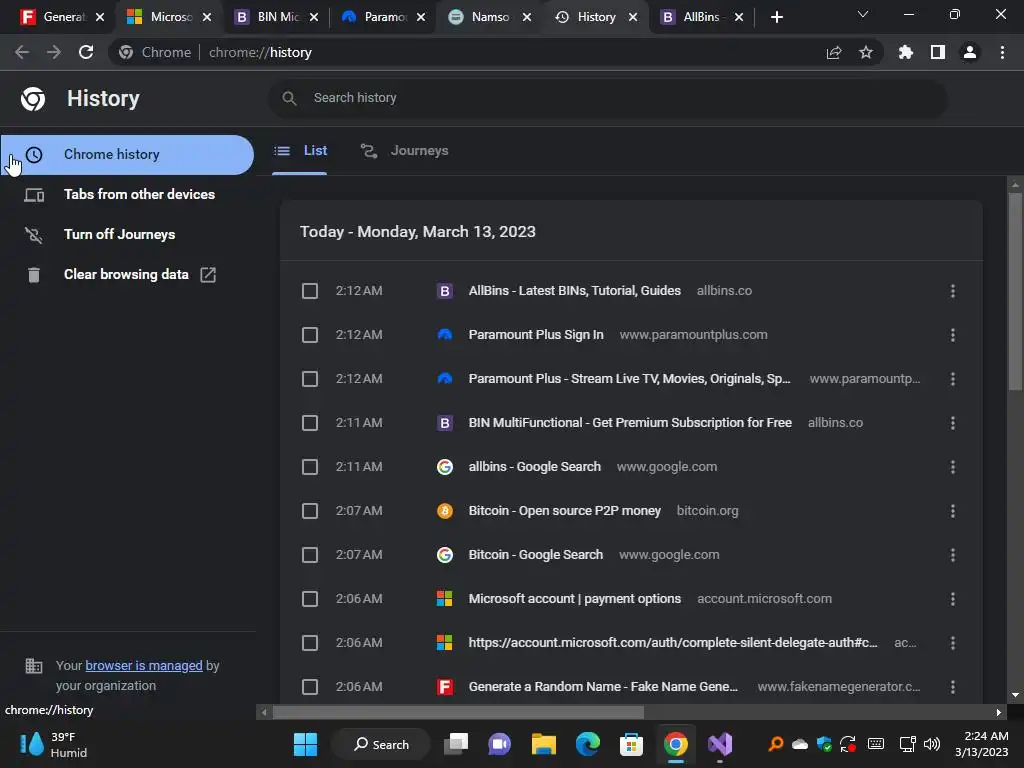Open actions menu for Bitcoin - Google Search
This screenshot has width=1024, height=768.
(x=953, y=555)
